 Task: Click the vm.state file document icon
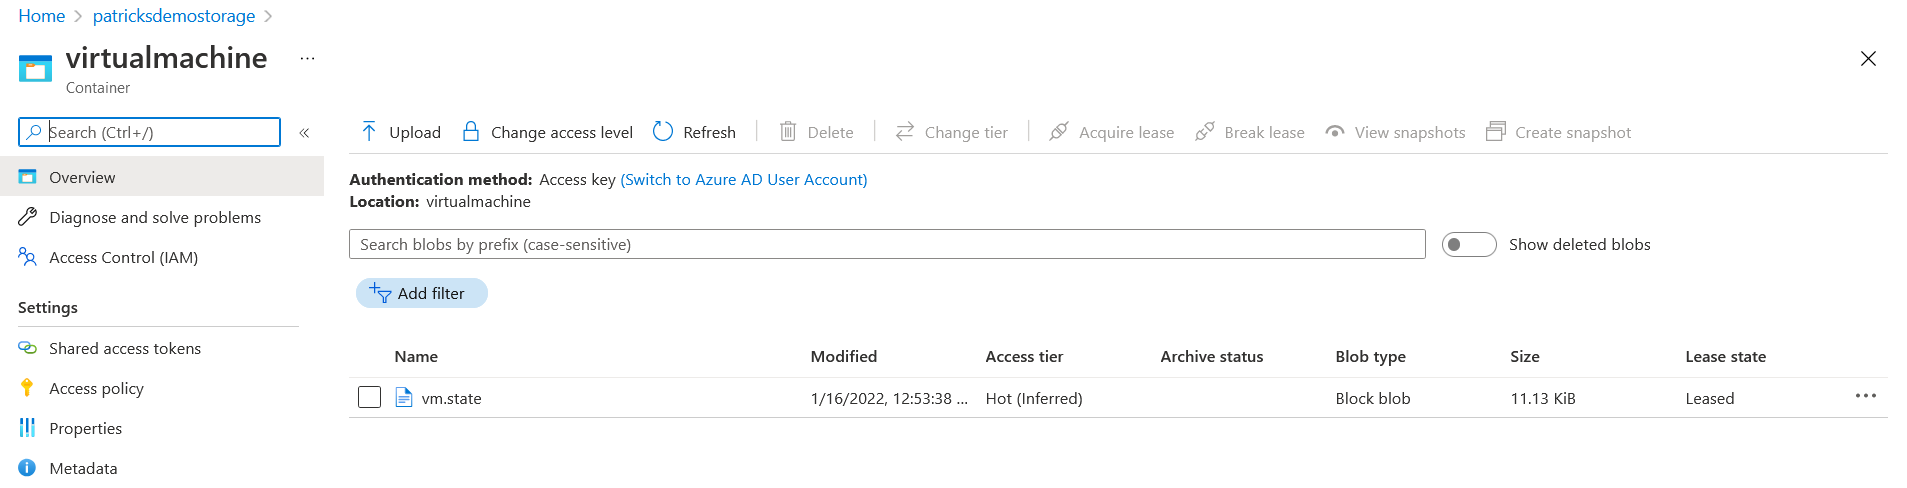tap(404, 398)
